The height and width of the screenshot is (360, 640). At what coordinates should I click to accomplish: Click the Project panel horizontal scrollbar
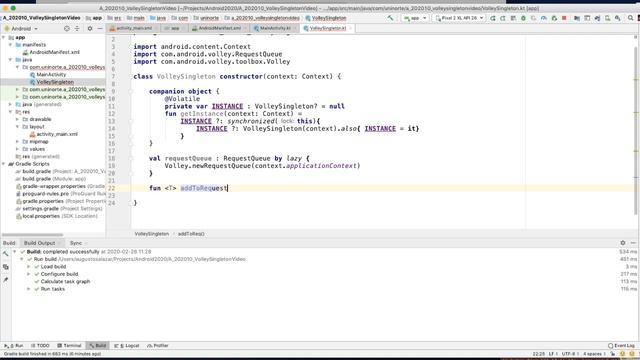click(33, 235)
